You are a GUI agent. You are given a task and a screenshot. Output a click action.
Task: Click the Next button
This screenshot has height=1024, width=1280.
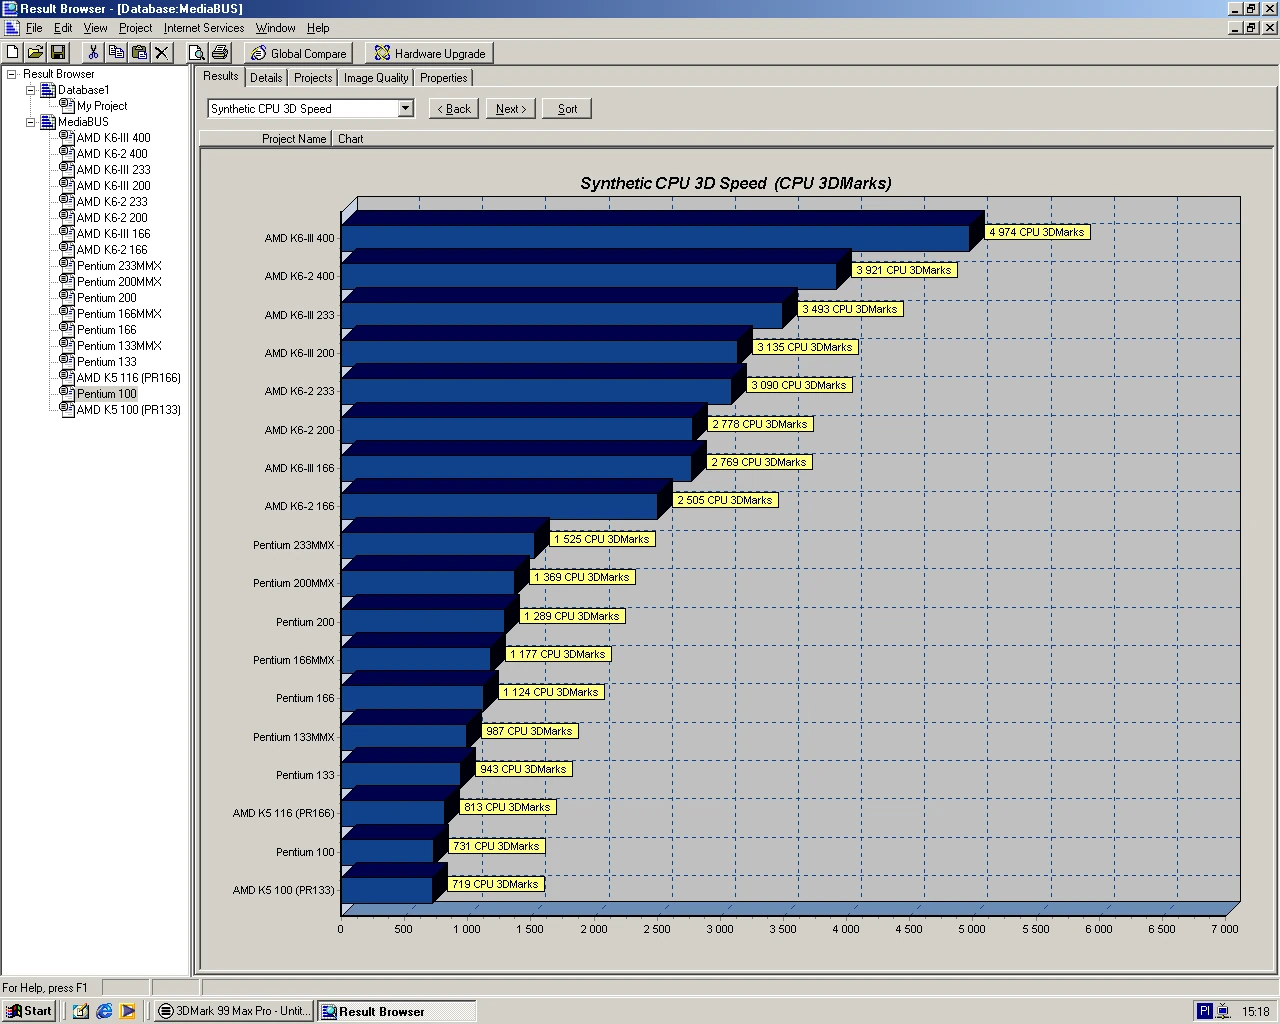click(511, 109)
